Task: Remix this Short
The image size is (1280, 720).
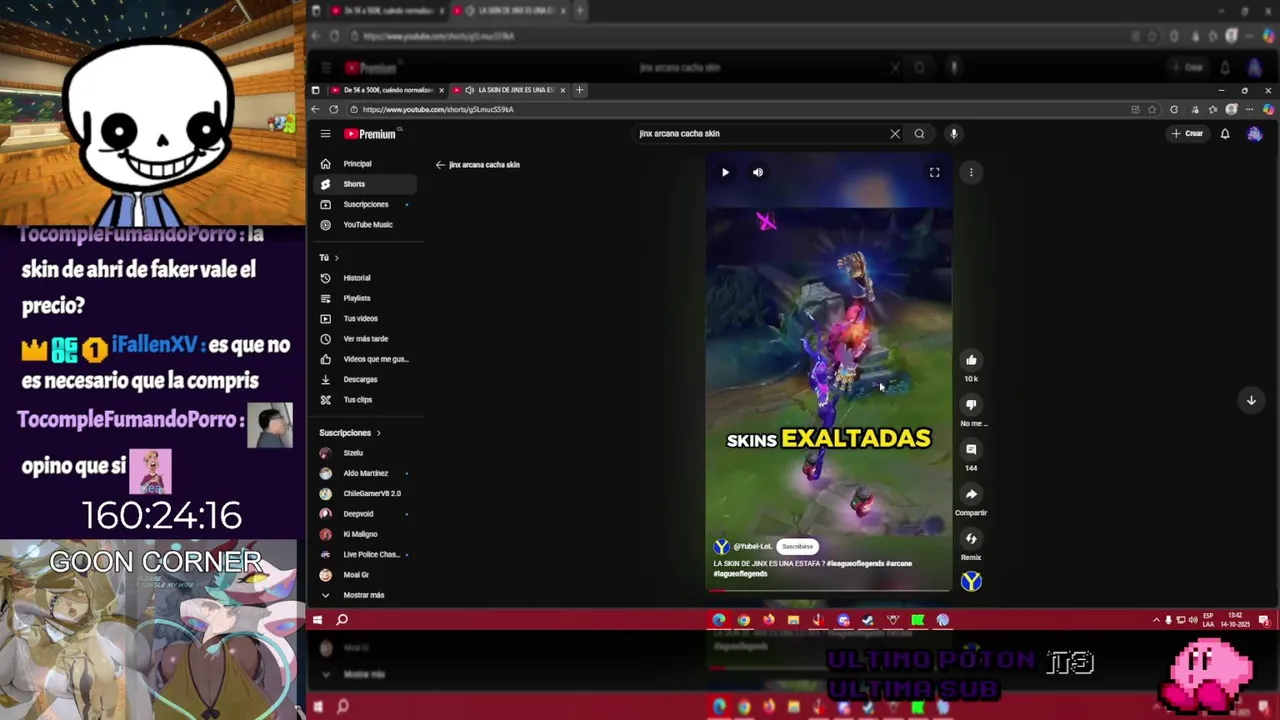Action: (971, 539)
